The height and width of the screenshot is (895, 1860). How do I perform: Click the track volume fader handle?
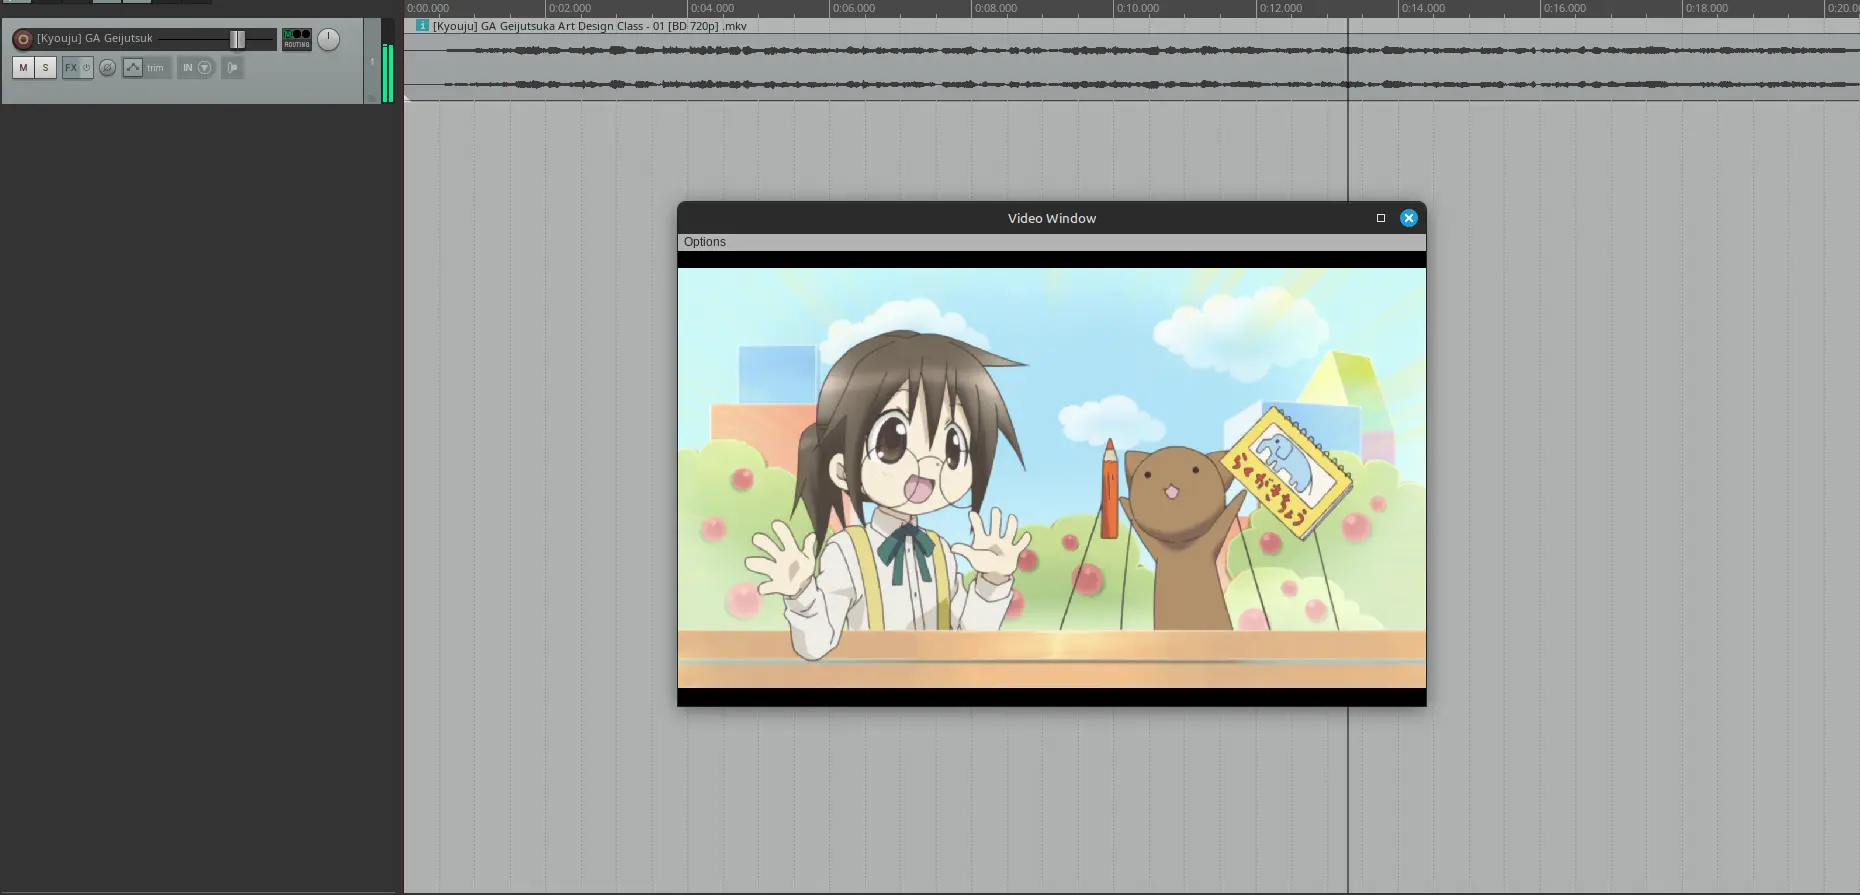[x=237, y=39]
